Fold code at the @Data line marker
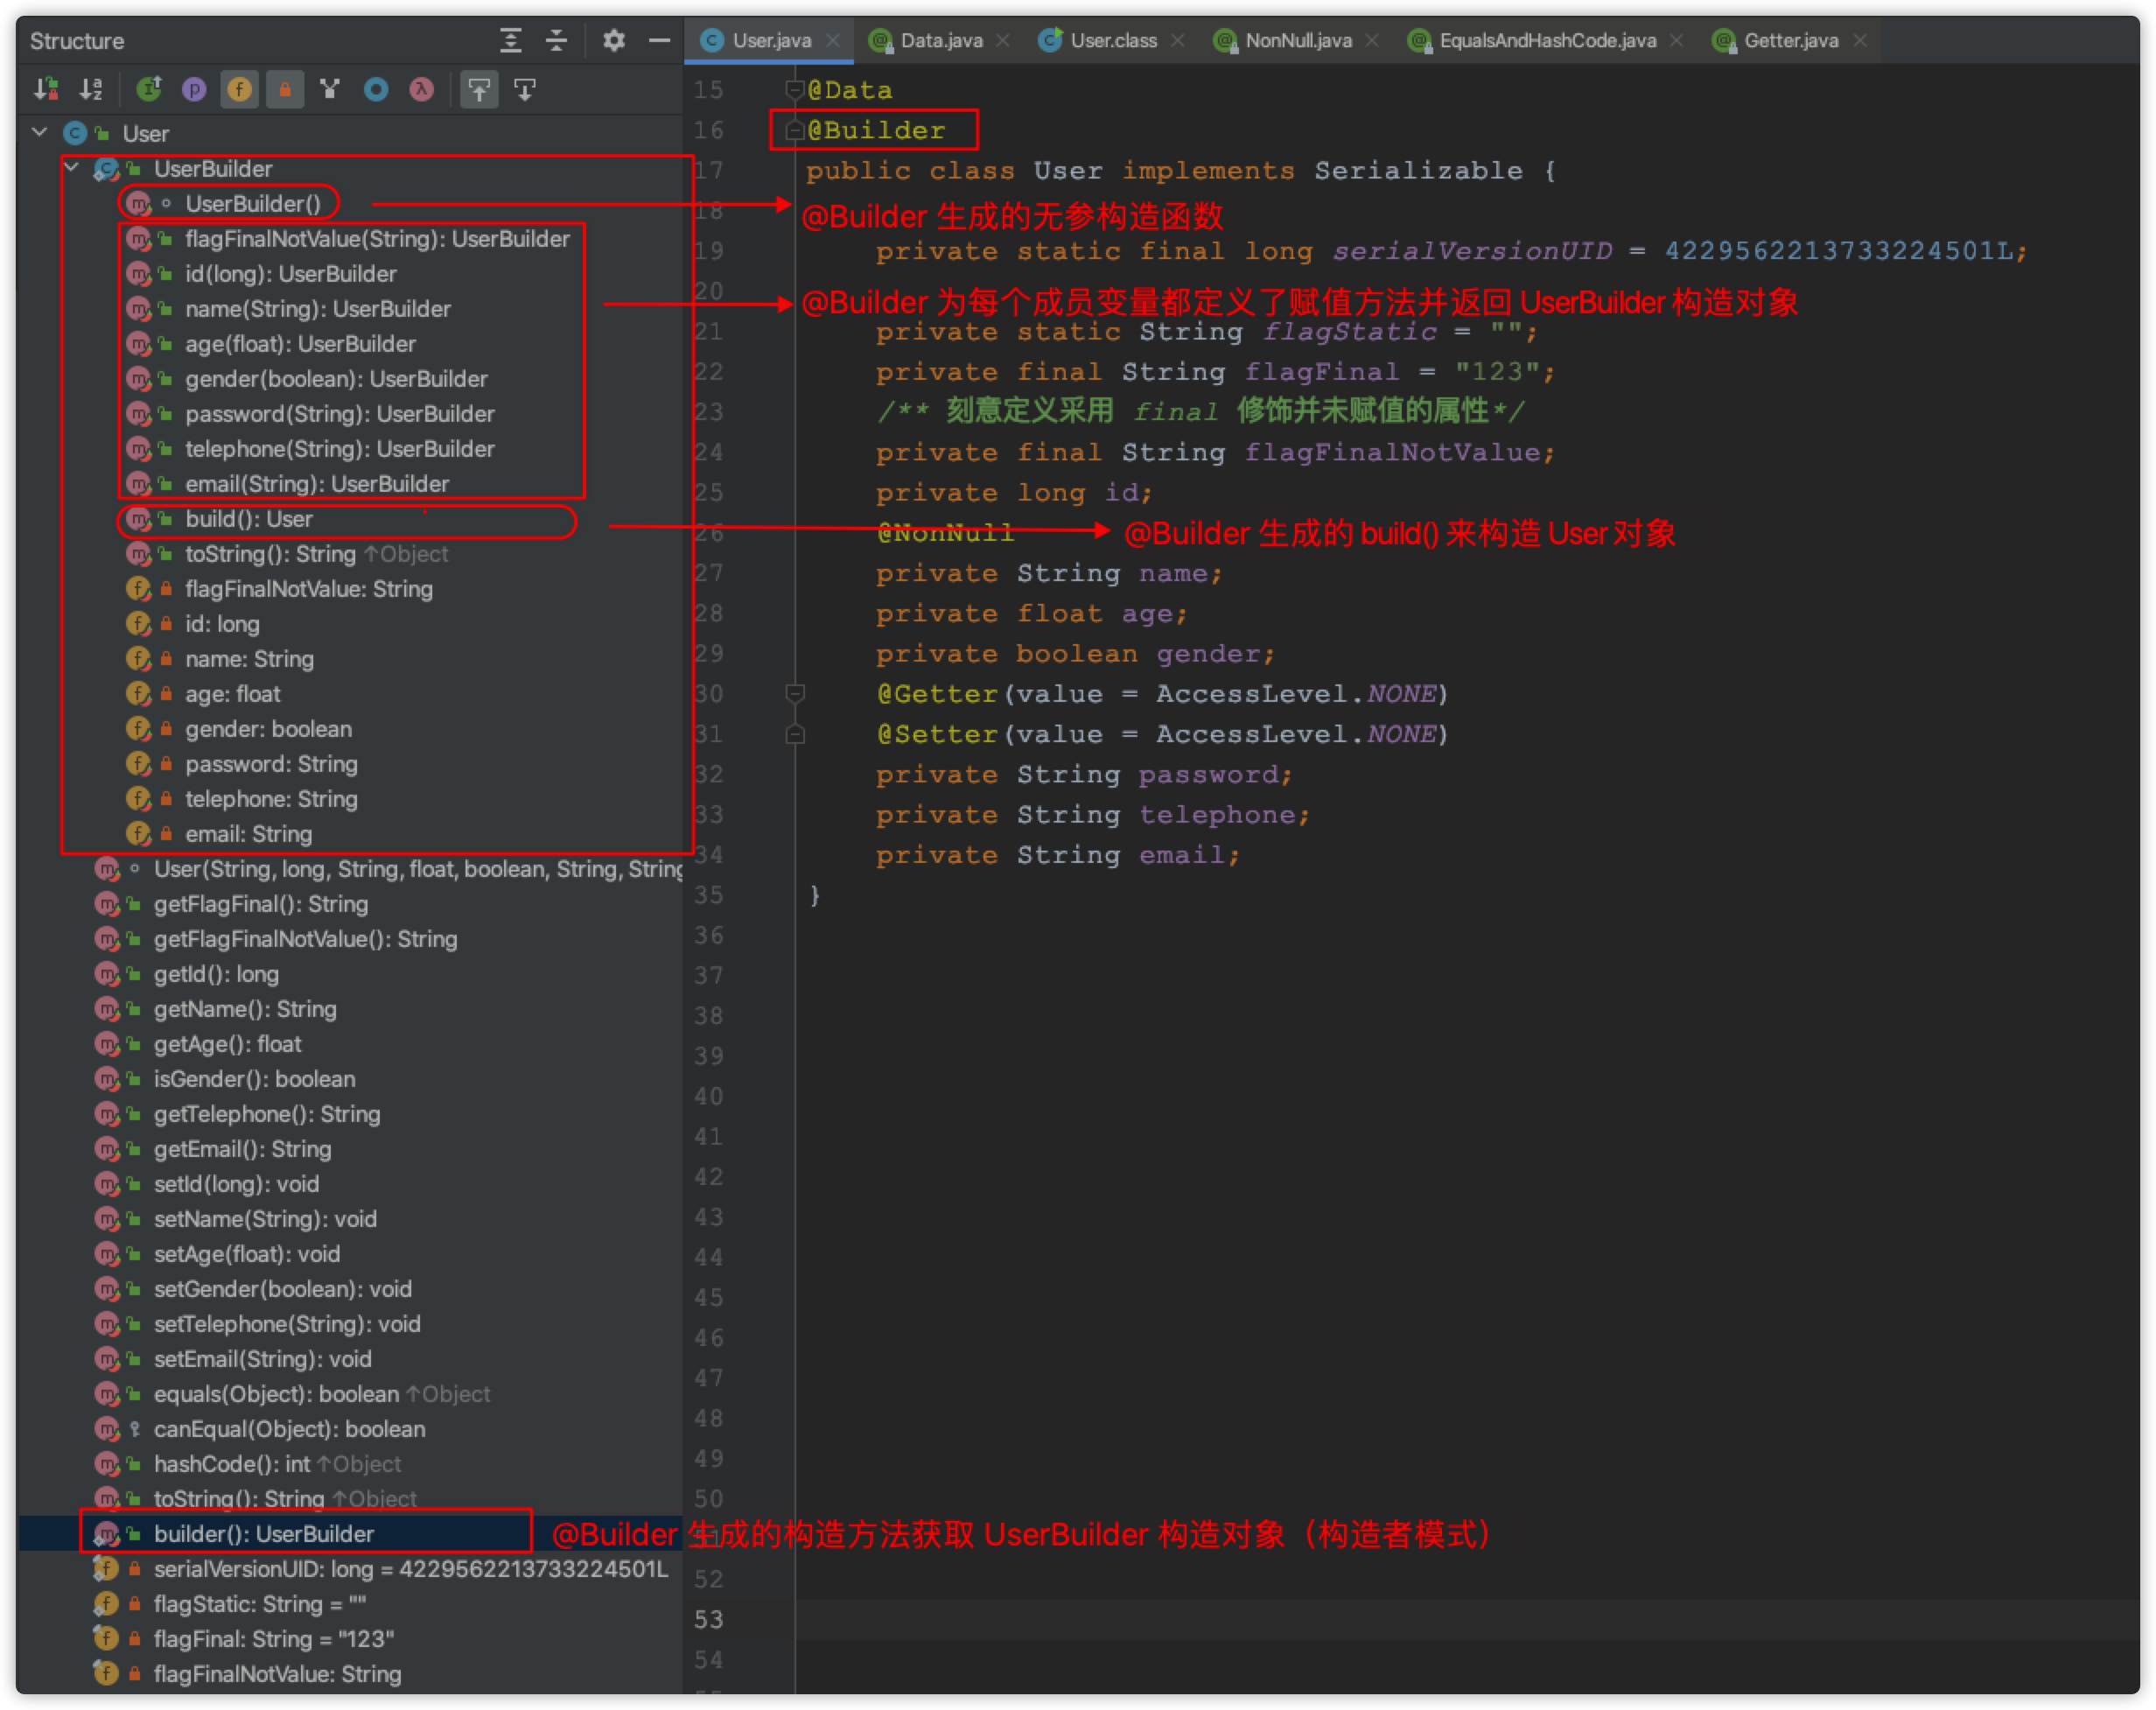Screen dimensions: 2156x1710 click(x=795, y=90)
